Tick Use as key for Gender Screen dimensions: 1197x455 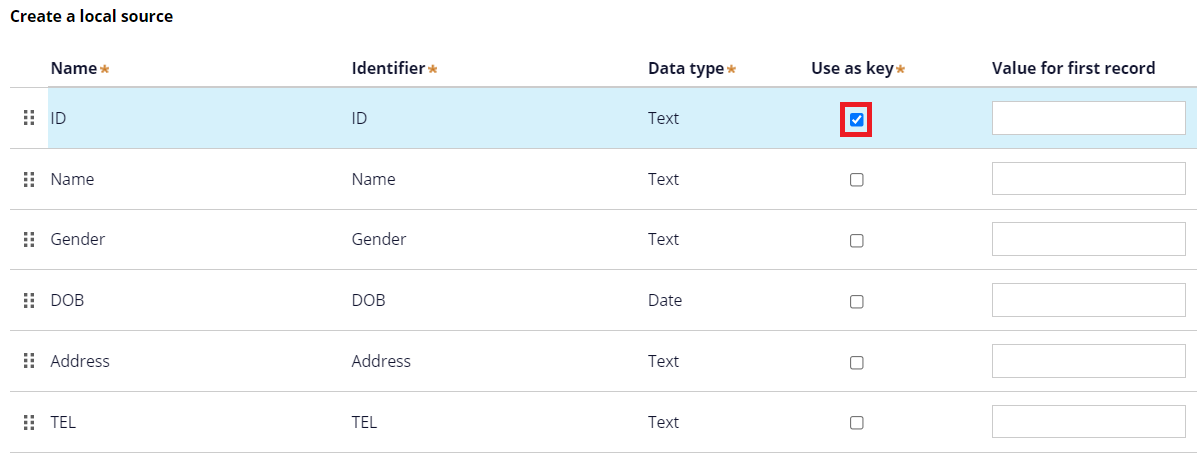click(857, 240)
